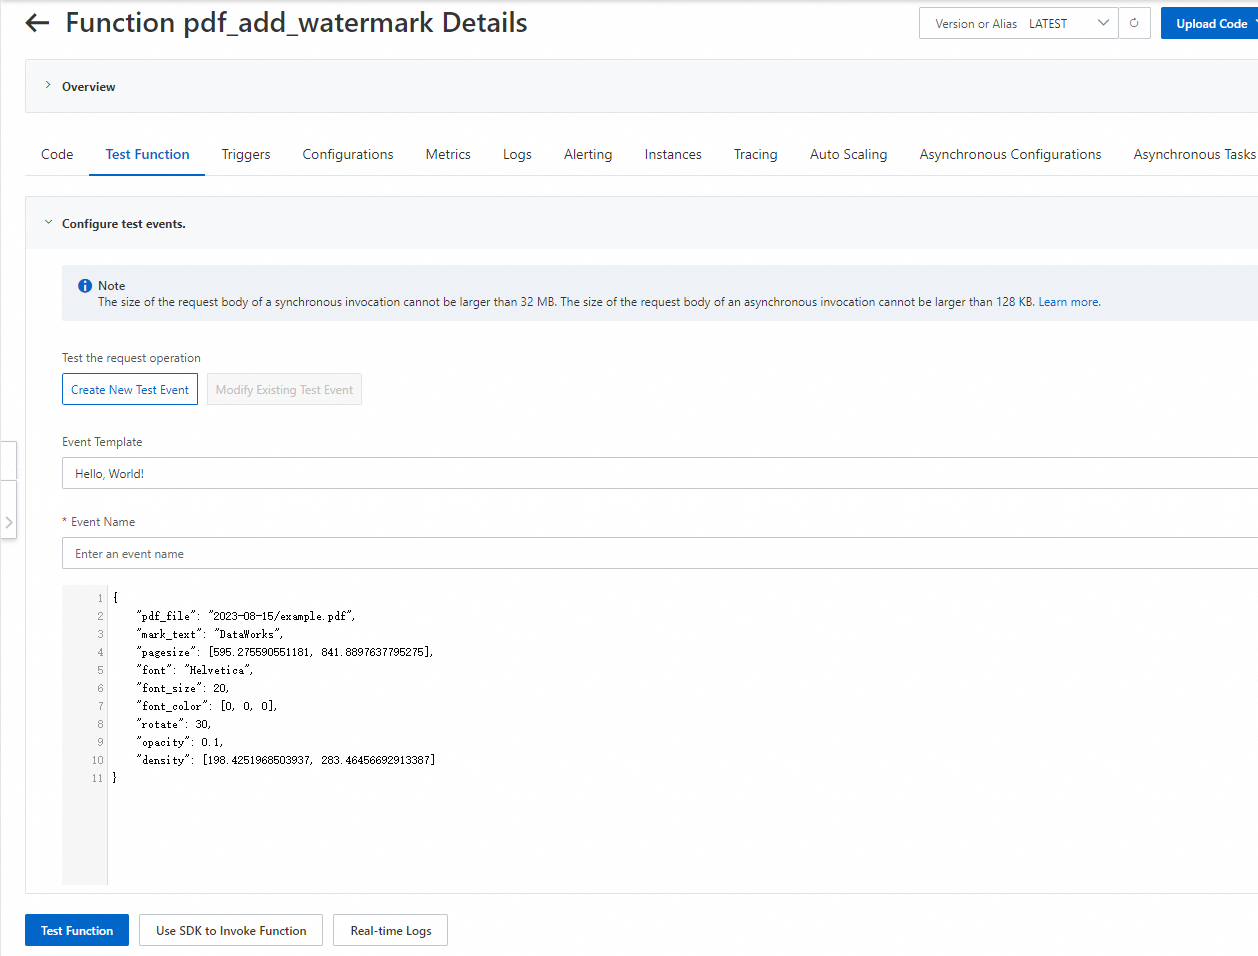The image size is (1258, 956).
Task: Collapse the Configure test events section
Action: pyautogui.click(x=48, y=223)
